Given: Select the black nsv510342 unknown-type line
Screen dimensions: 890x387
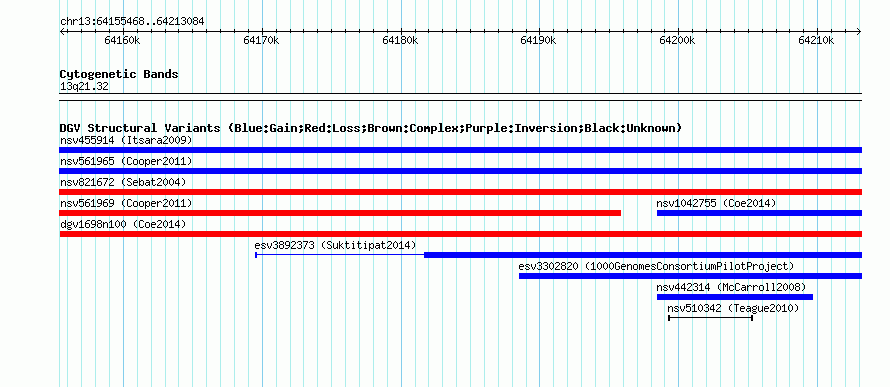Looking at the screenshot, I should pyautogui.click(x=711, y=318).
